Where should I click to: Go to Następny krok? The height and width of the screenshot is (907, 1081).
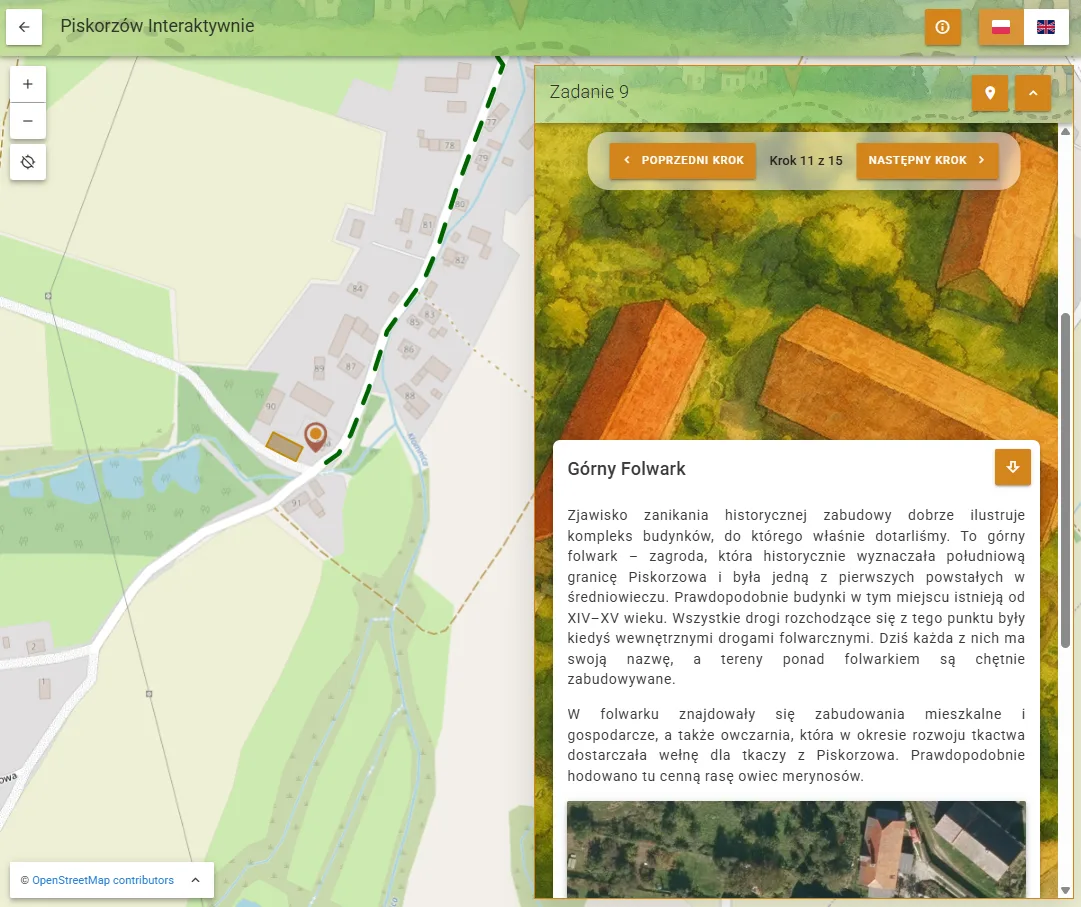coord(927,160)
